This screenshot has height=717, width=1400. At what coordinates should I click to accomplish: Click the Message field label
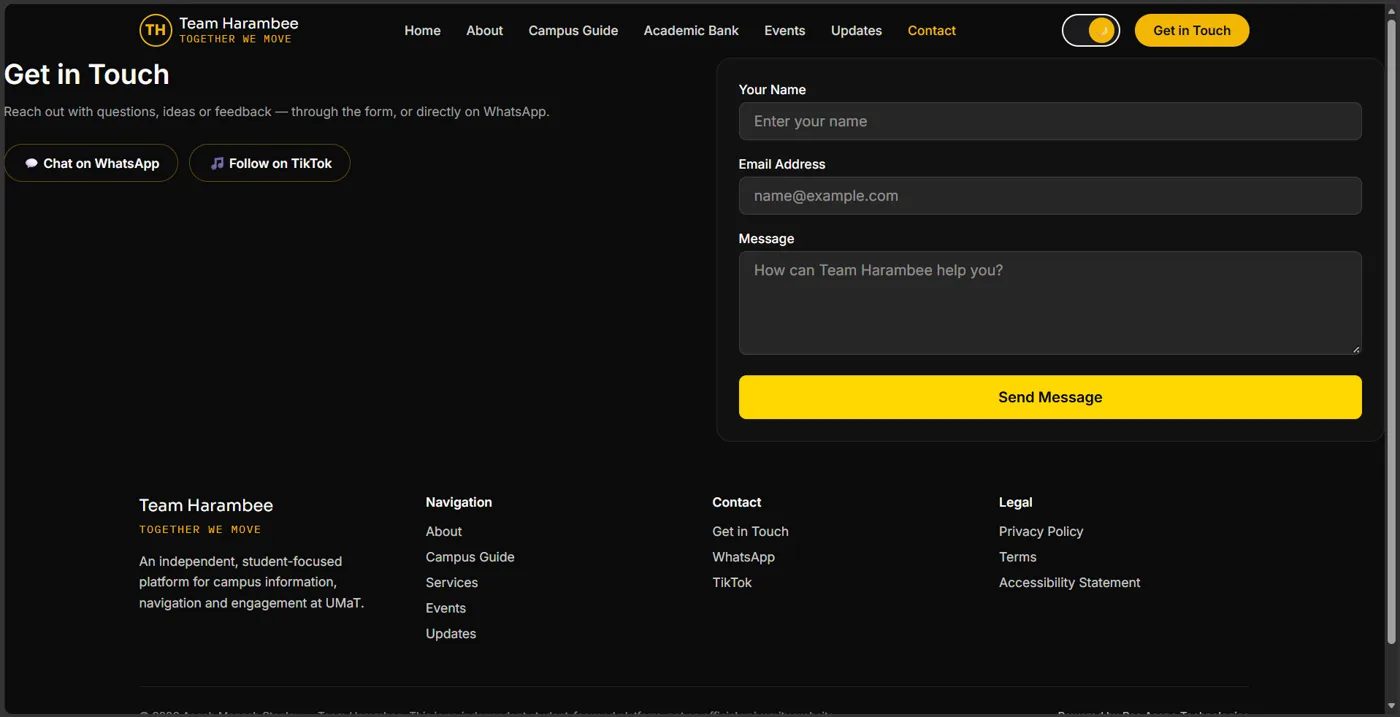766,238
